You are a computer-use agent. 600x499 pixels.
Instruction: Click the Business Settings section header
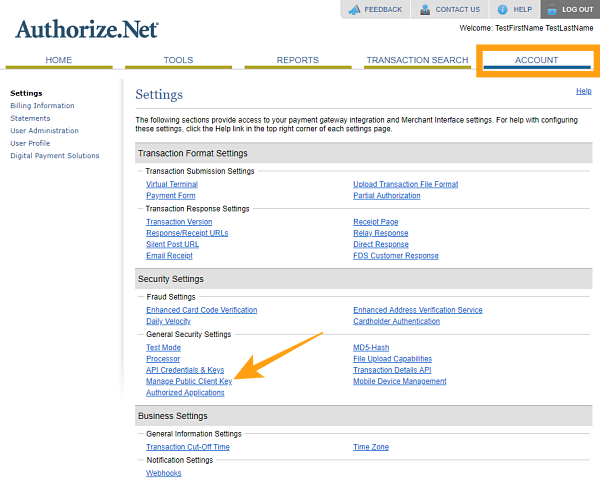(x=364, y=416)
